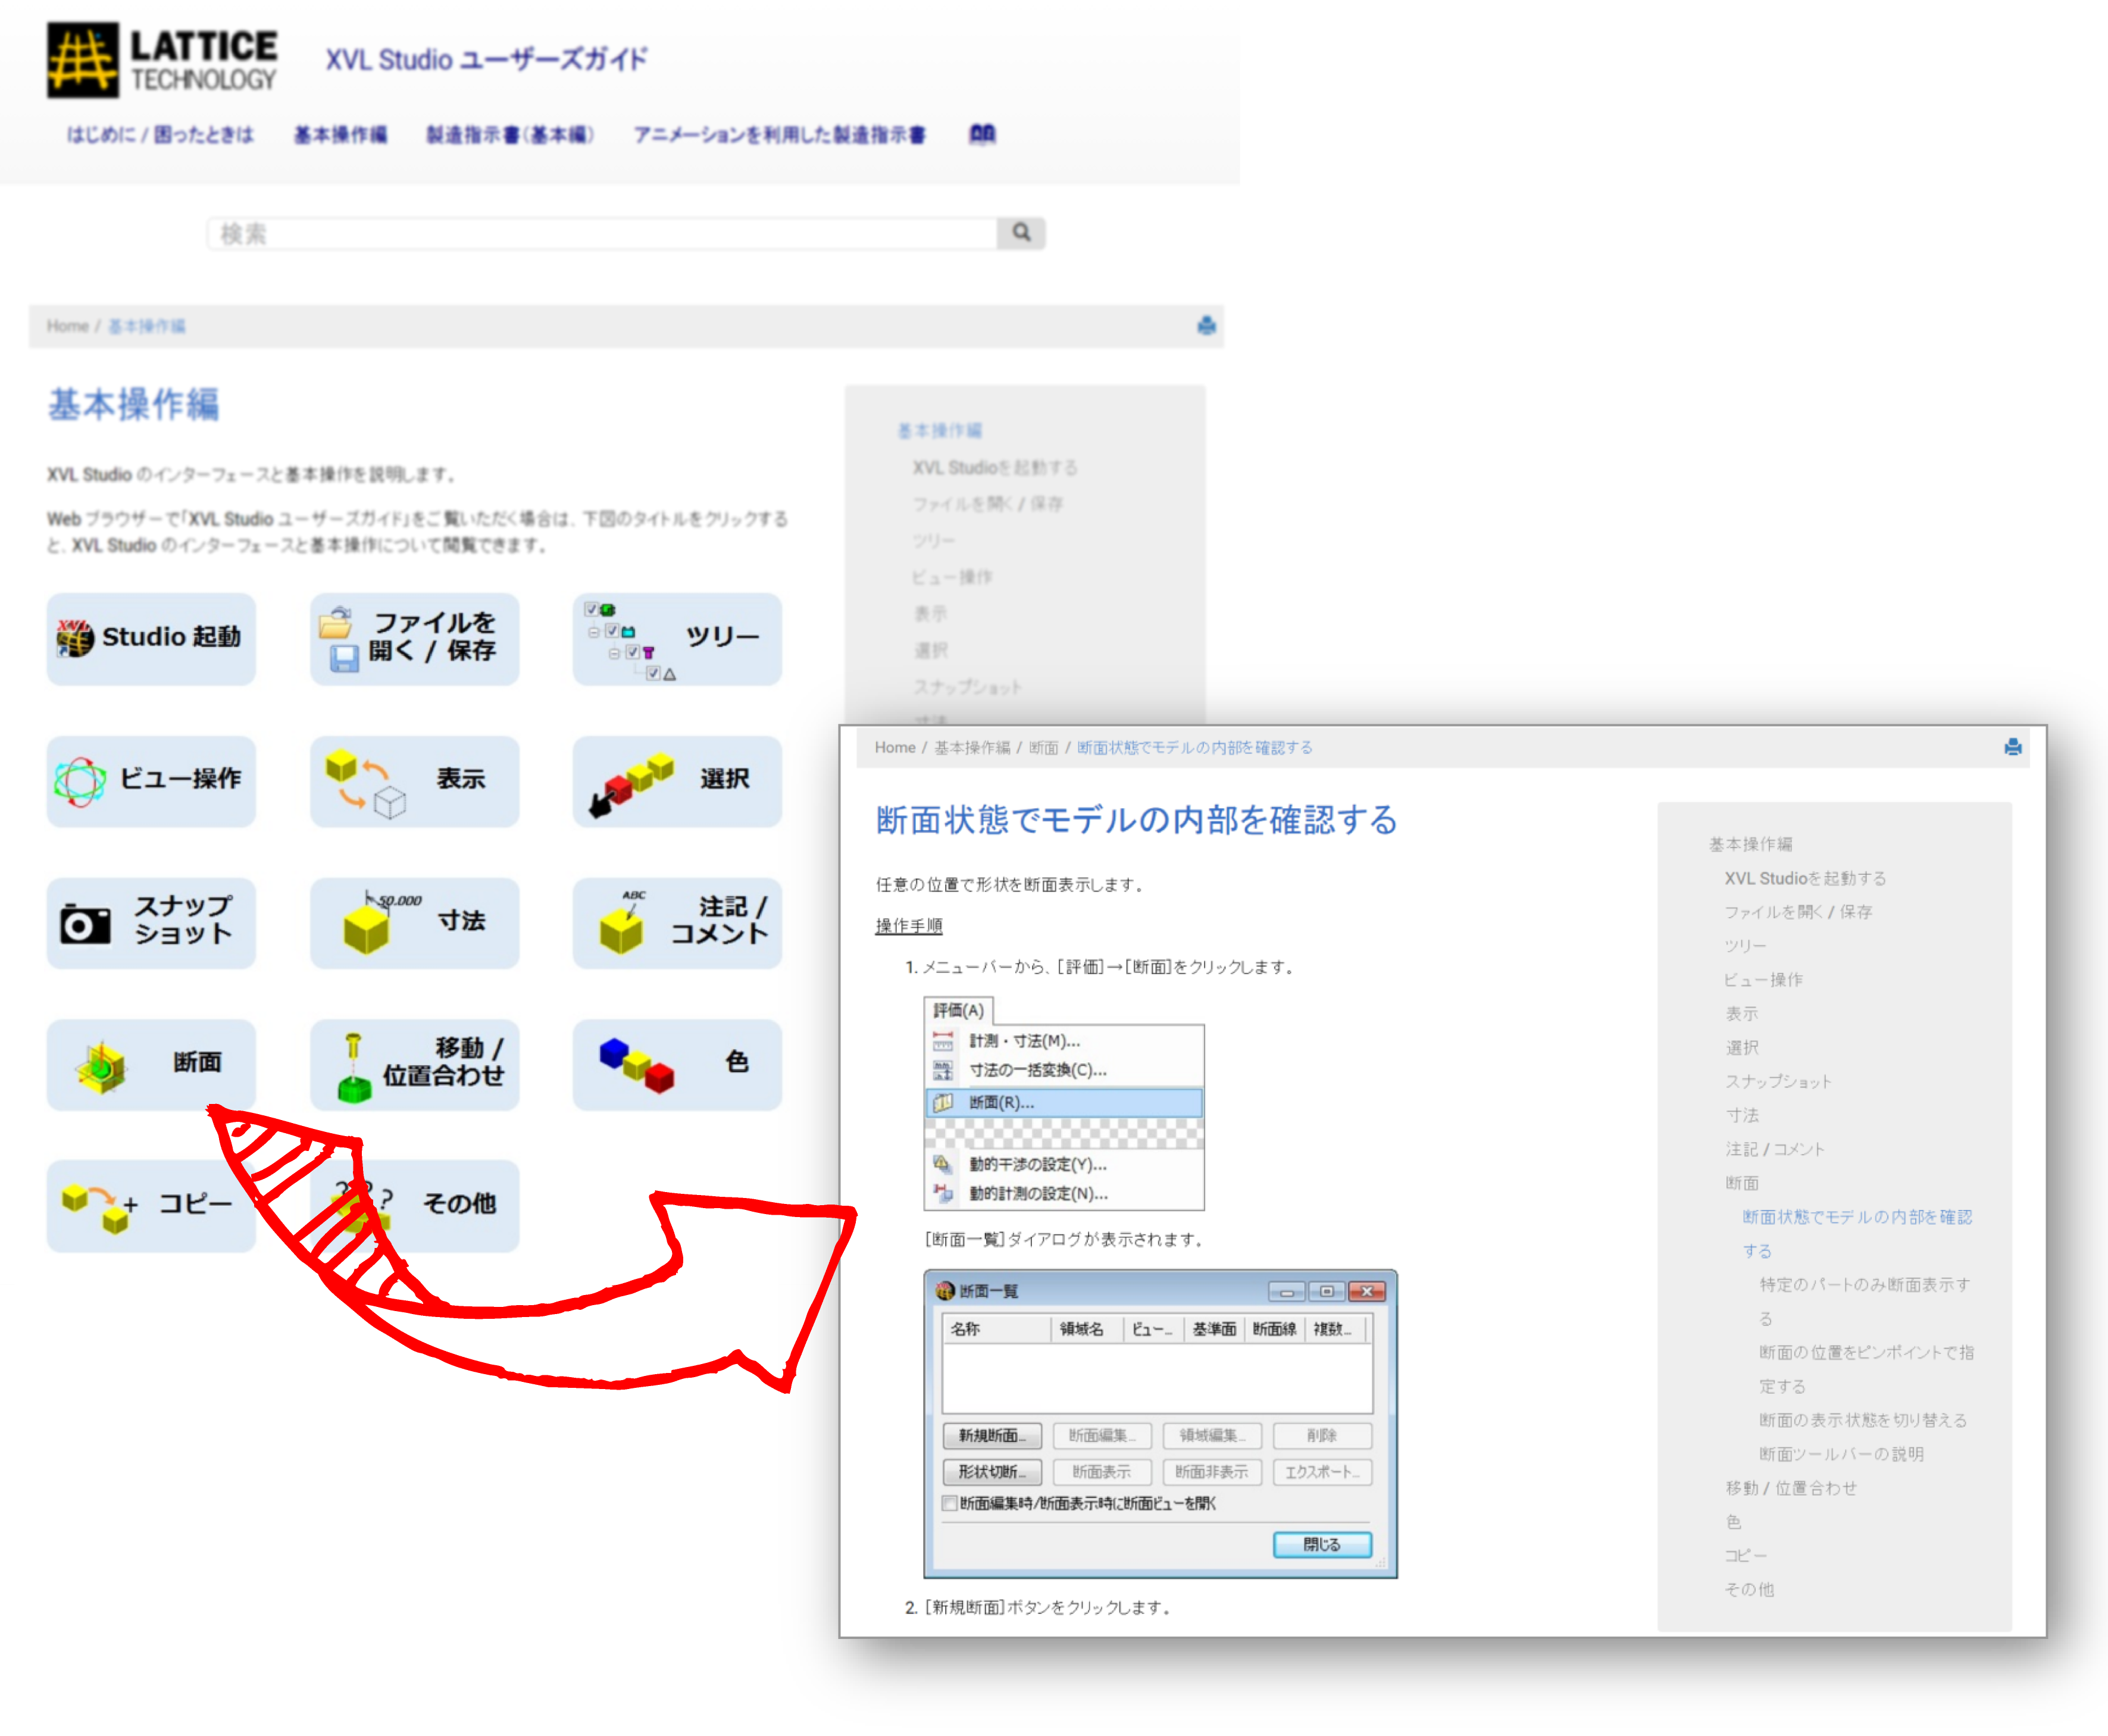Viewport: 2108px width, 1736px height.
Task: Click 断面の位置をピンポイントで指定する sidebar link
Action: click(1866, 1369)
